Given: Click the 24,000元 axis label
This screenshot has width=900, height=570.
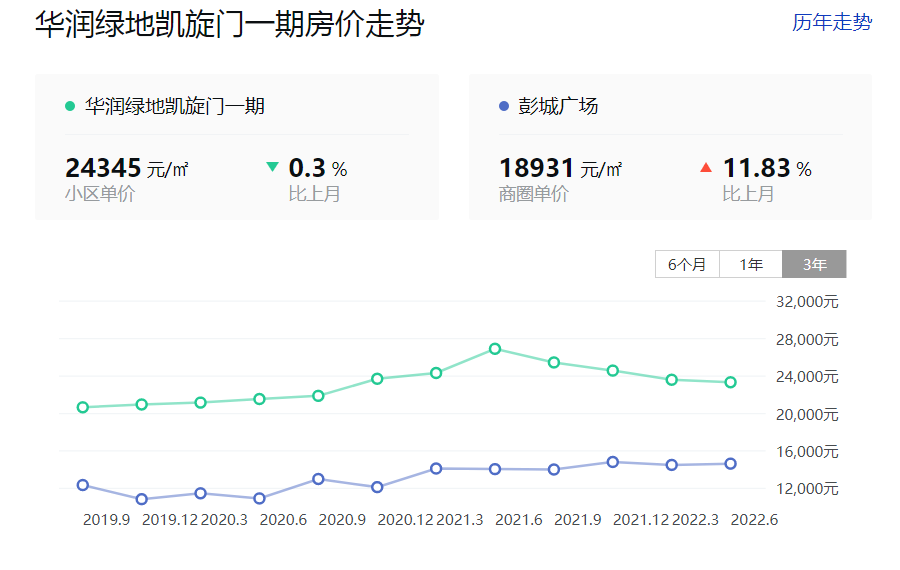Looking at the screenshot, I should point(807,377).
